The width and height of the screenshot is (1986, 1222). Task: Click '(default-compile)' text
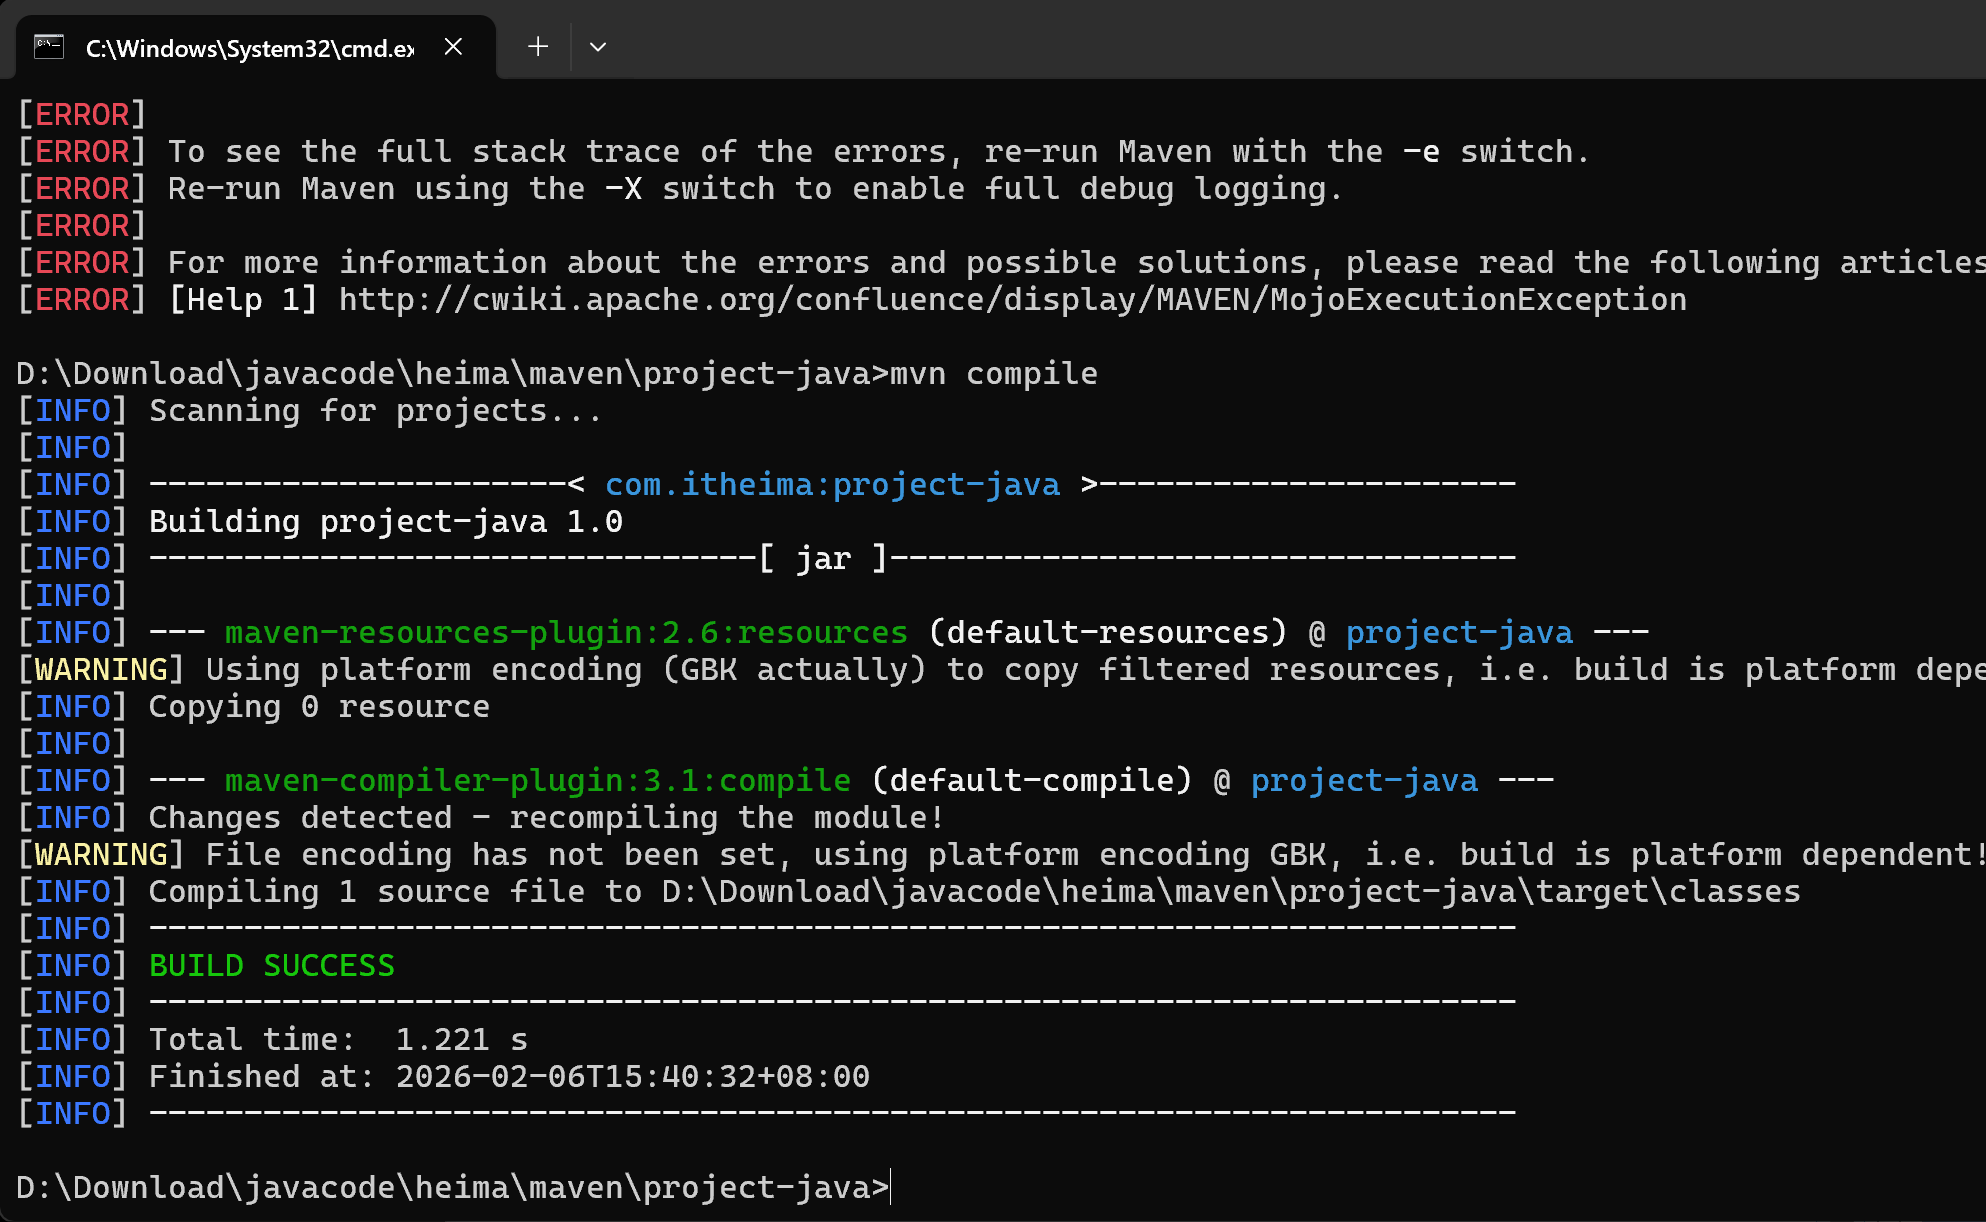point(1032,781)
